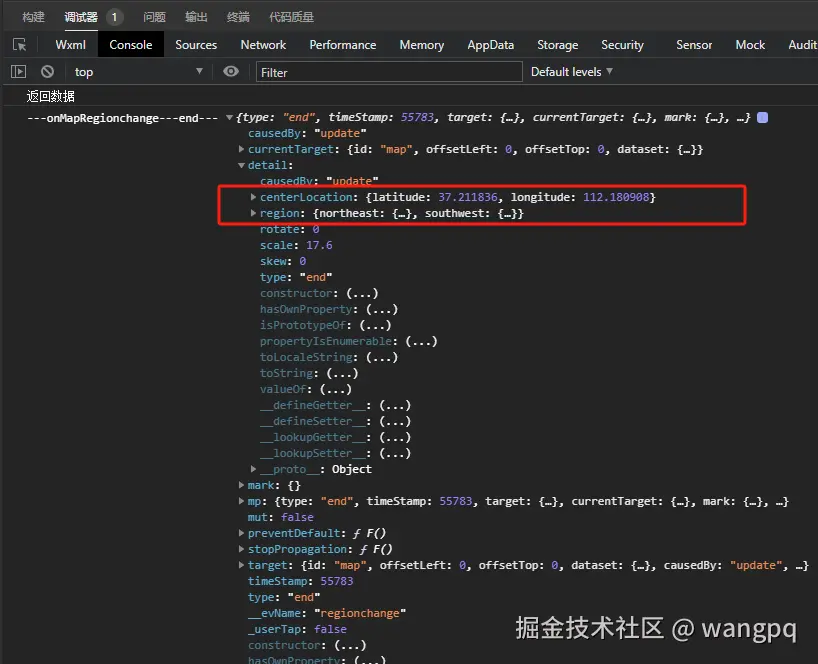The width and height of the screenshot is (818, 664).
Task: Invoke the isPrototypeOf getter
Action: [x=375, y=325]
